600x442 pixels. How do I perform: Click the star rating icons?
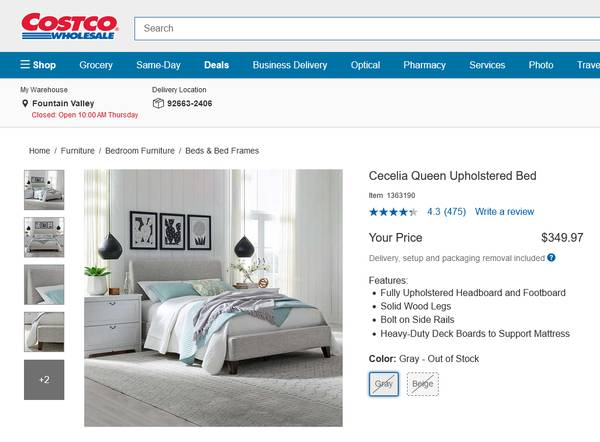(393, 212)
